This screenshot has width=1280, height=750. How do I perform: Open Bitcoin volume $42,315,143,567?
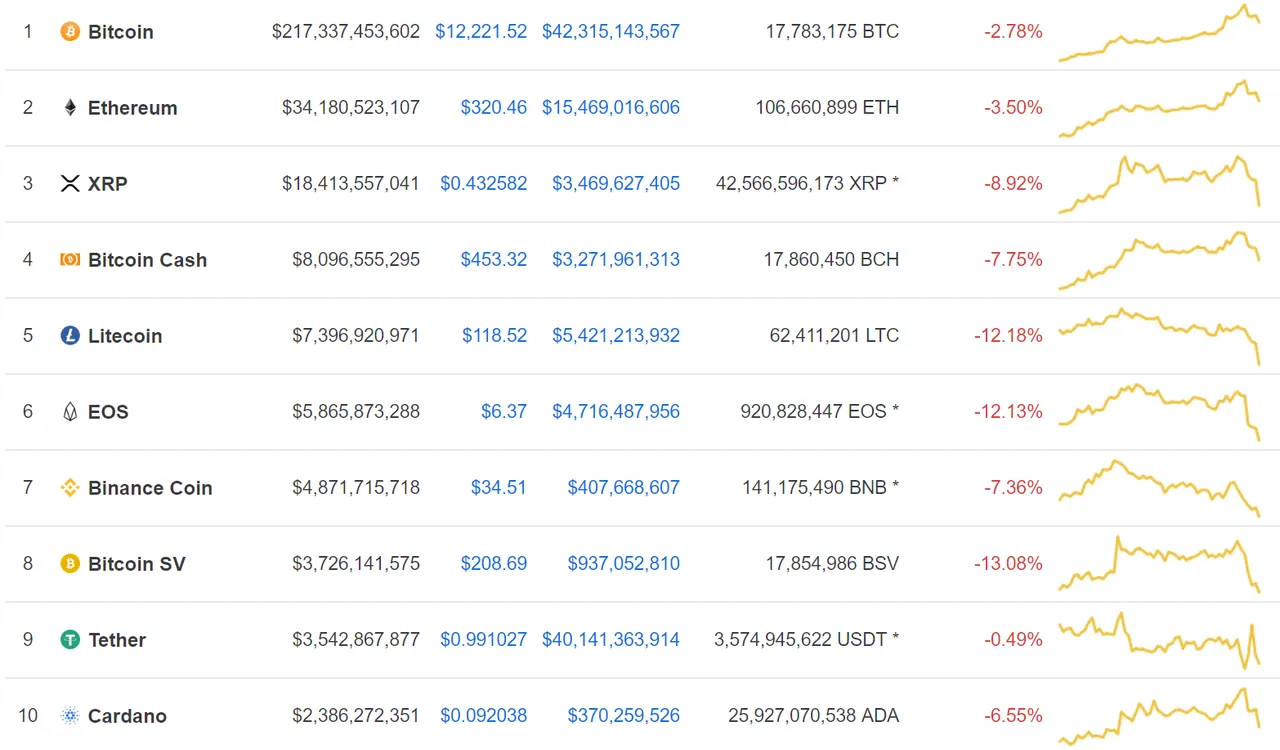coord(611,32)
